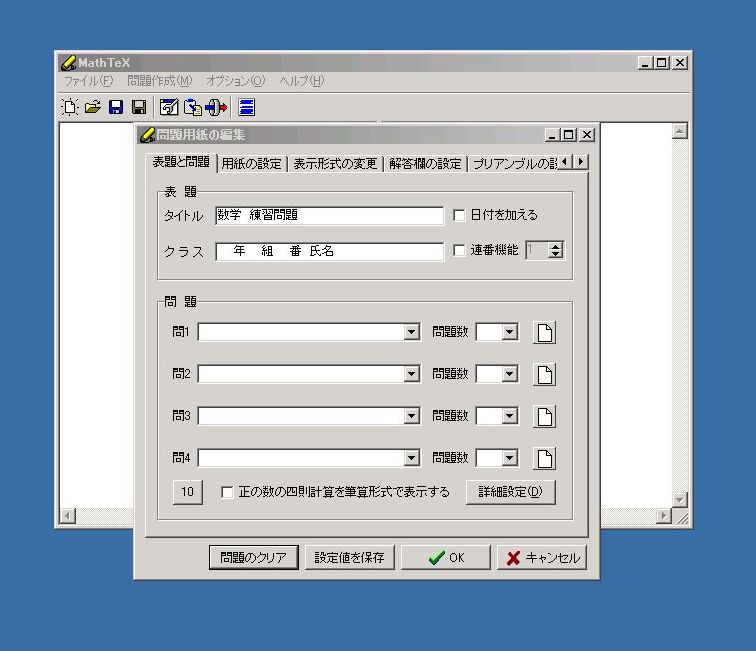Toggle the 連番機能 checkbox
The image size is (756, 651).
(x=459, y=250)
